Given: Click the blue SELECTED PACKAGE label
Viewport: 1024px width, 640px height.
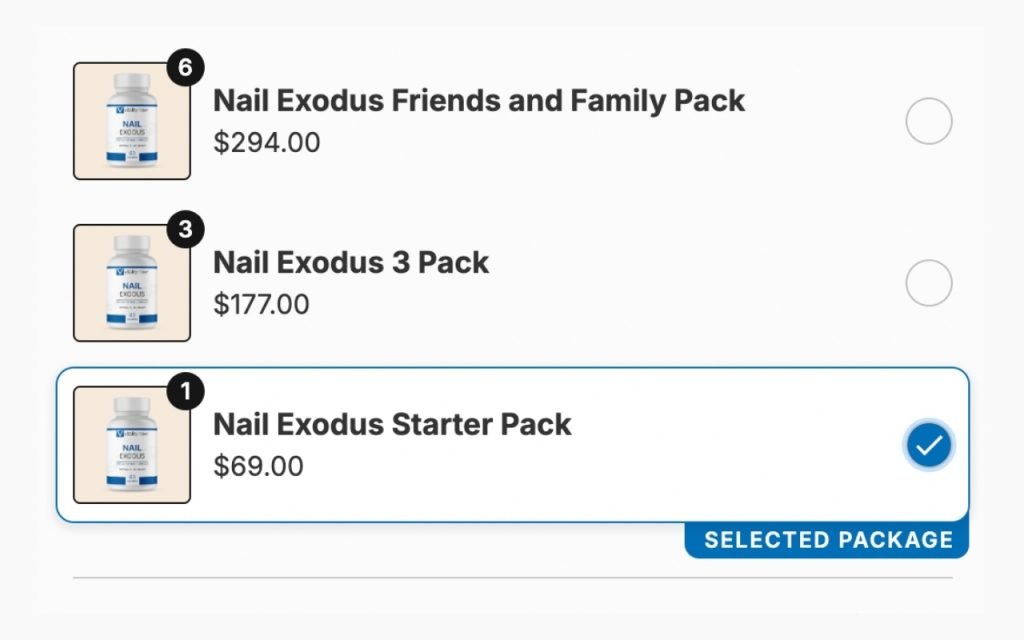Looking at the screenshot, I should 827,540.
